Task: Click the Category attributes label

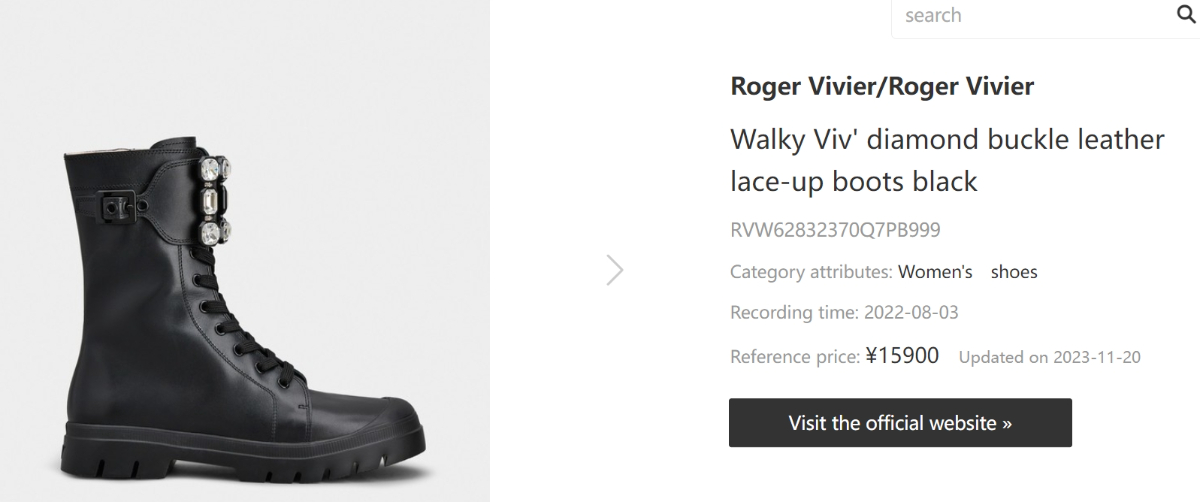Action: coord(811,272)
